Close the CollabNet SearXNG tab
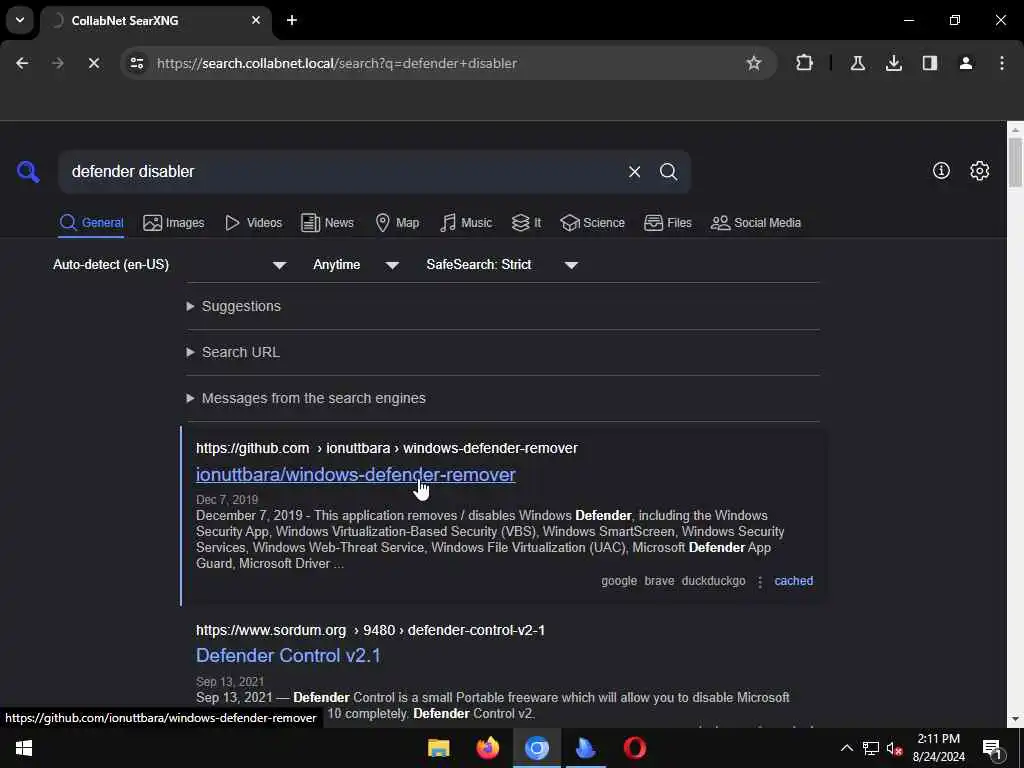 256,20
